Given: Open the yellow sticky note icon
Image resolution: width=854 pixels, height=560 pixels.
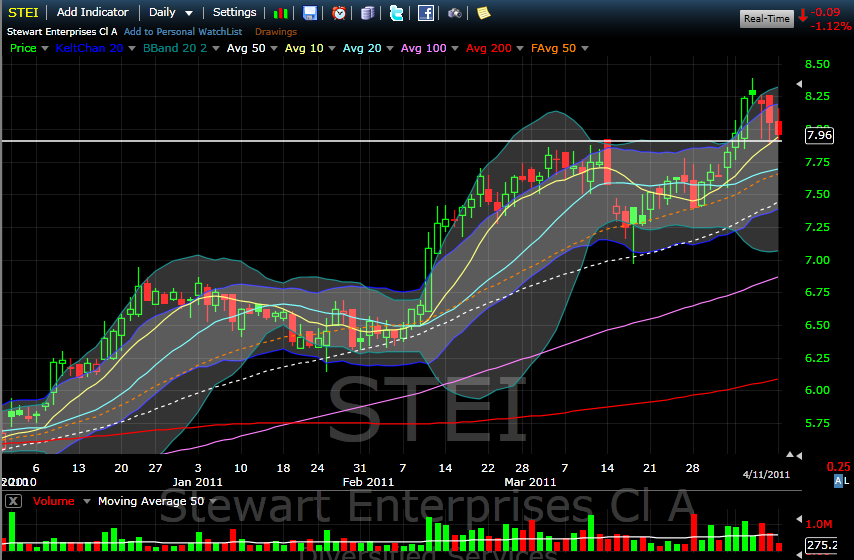Looking at the screenshot, I should [x=483, y=13].
